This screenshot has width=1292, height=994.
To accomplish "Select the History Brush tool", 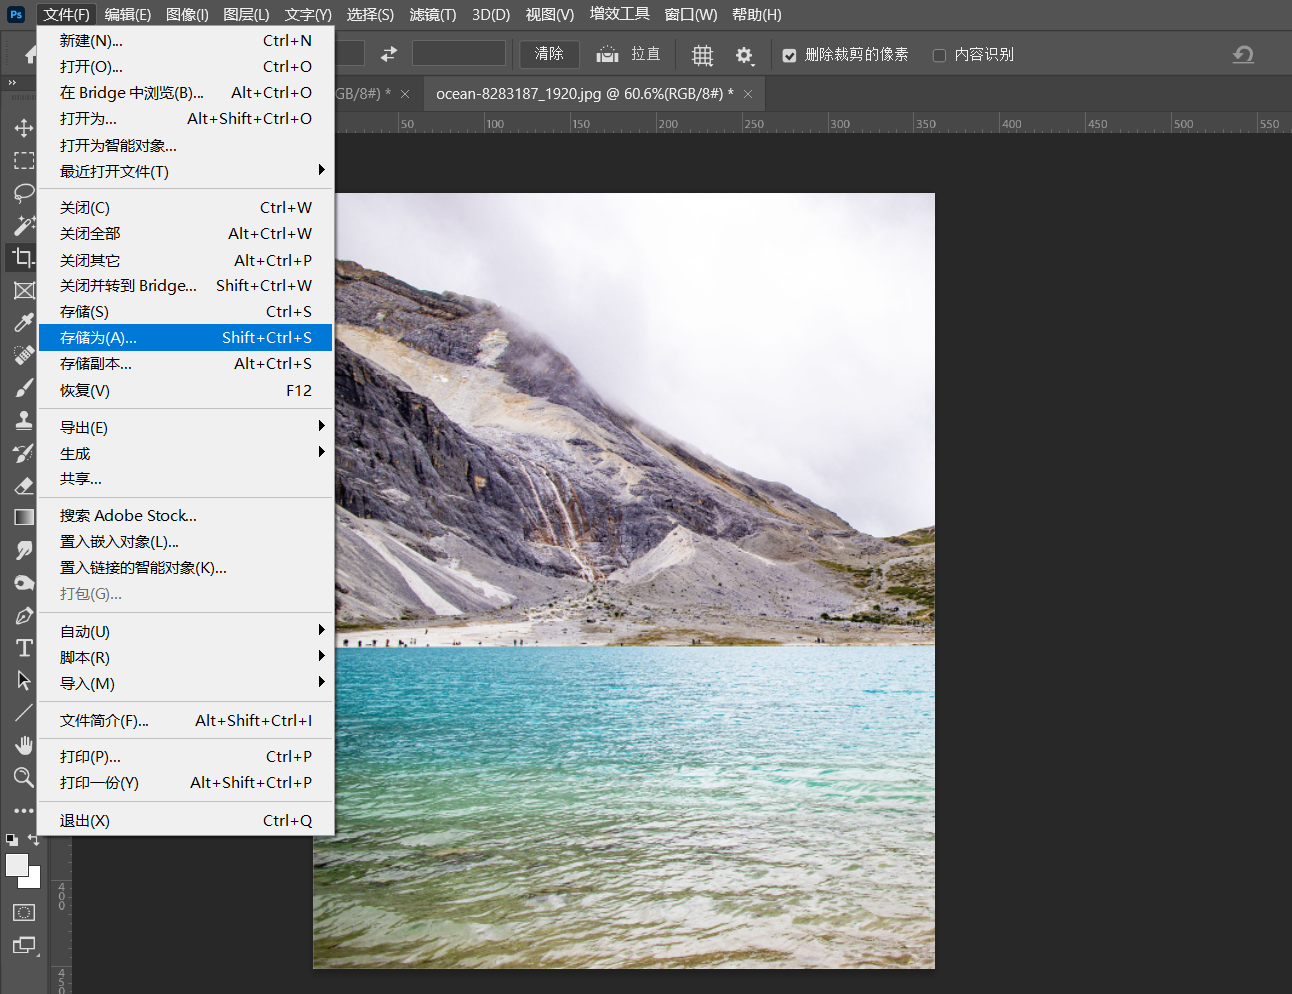I will point(24,452).
